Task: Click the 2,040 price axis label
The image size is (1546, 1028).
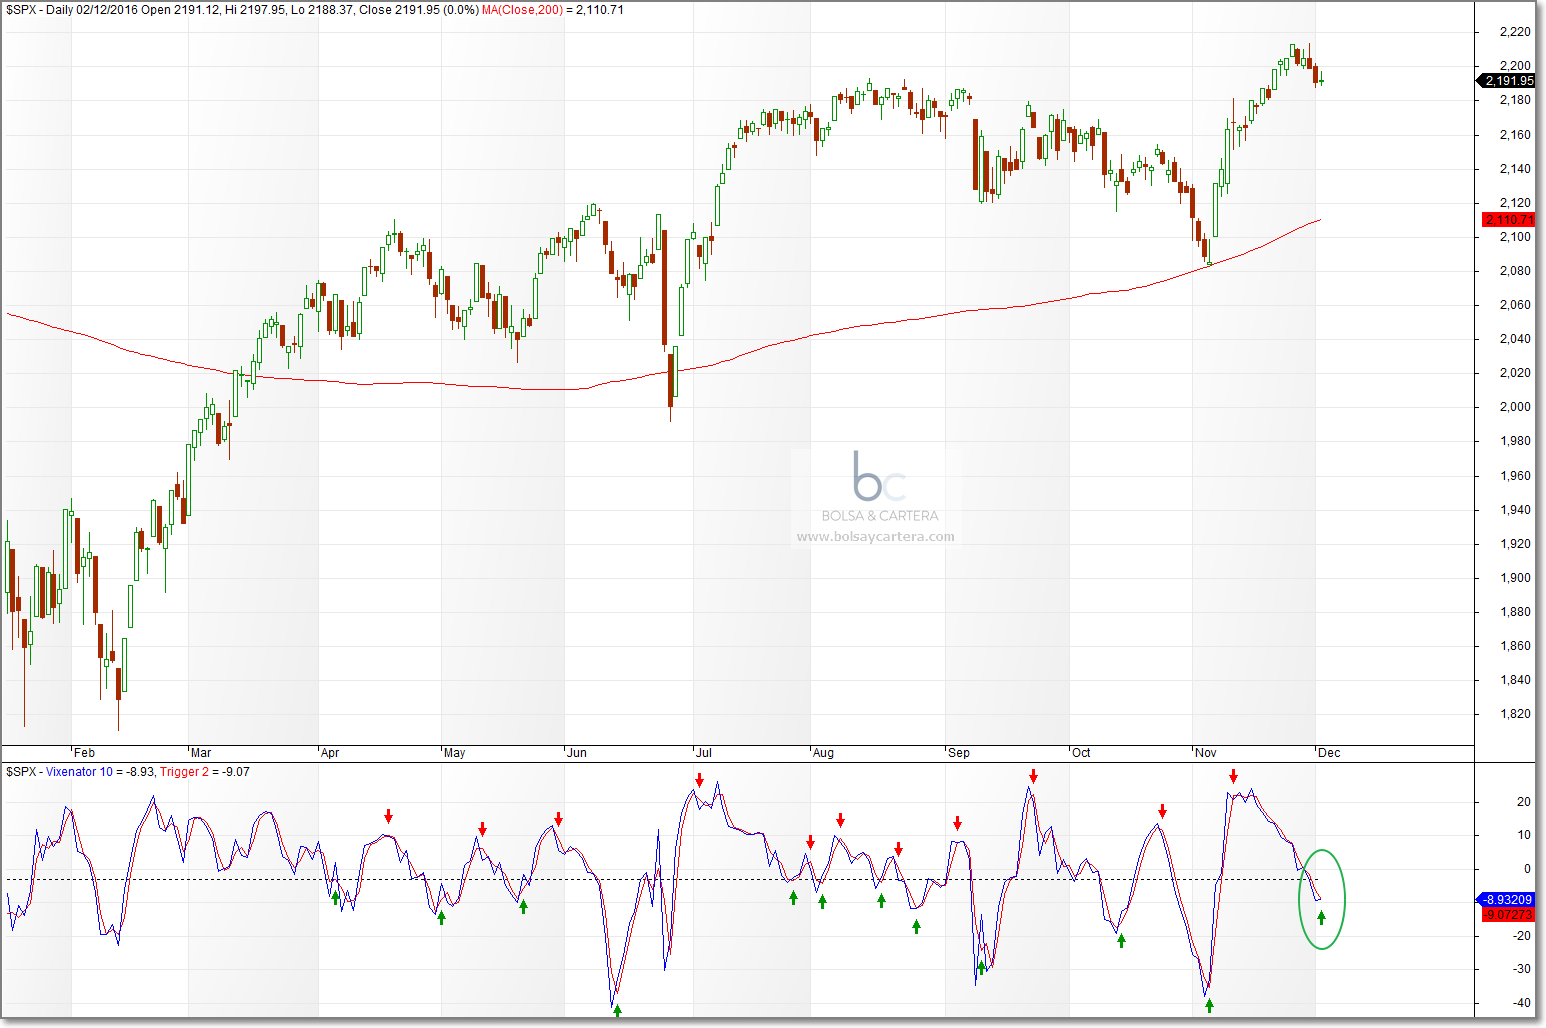Action: point(1516,339)
